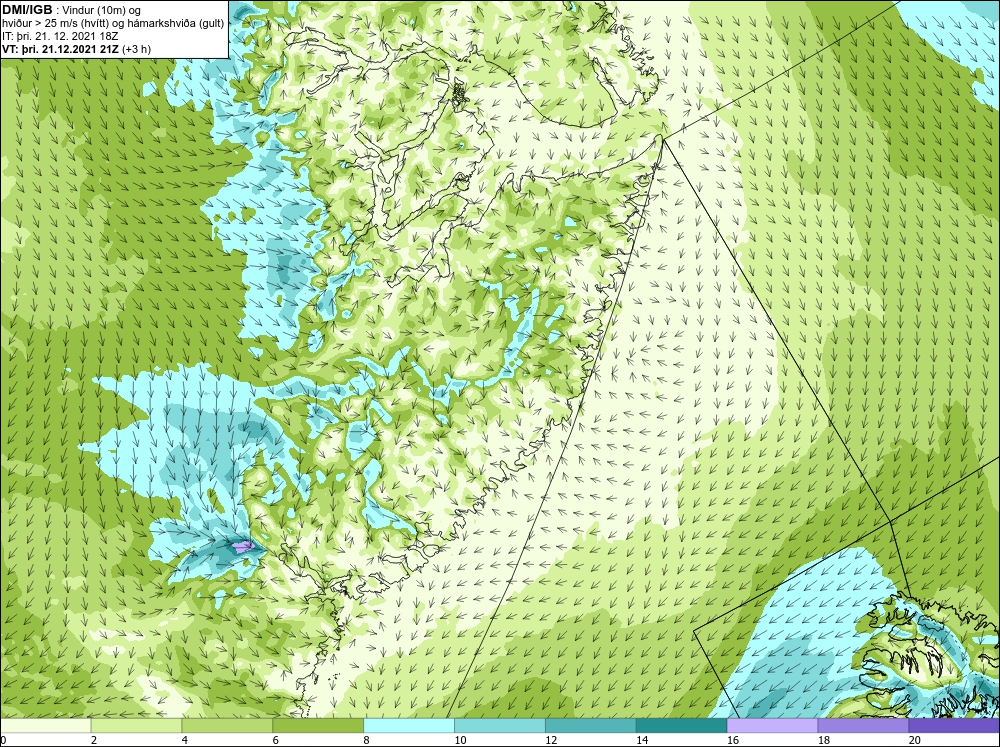Click the initial time 'IT: þri. 21. 12. 2021 18Z'
Viewport: 1000px width, 747px height.
(61, 36)
